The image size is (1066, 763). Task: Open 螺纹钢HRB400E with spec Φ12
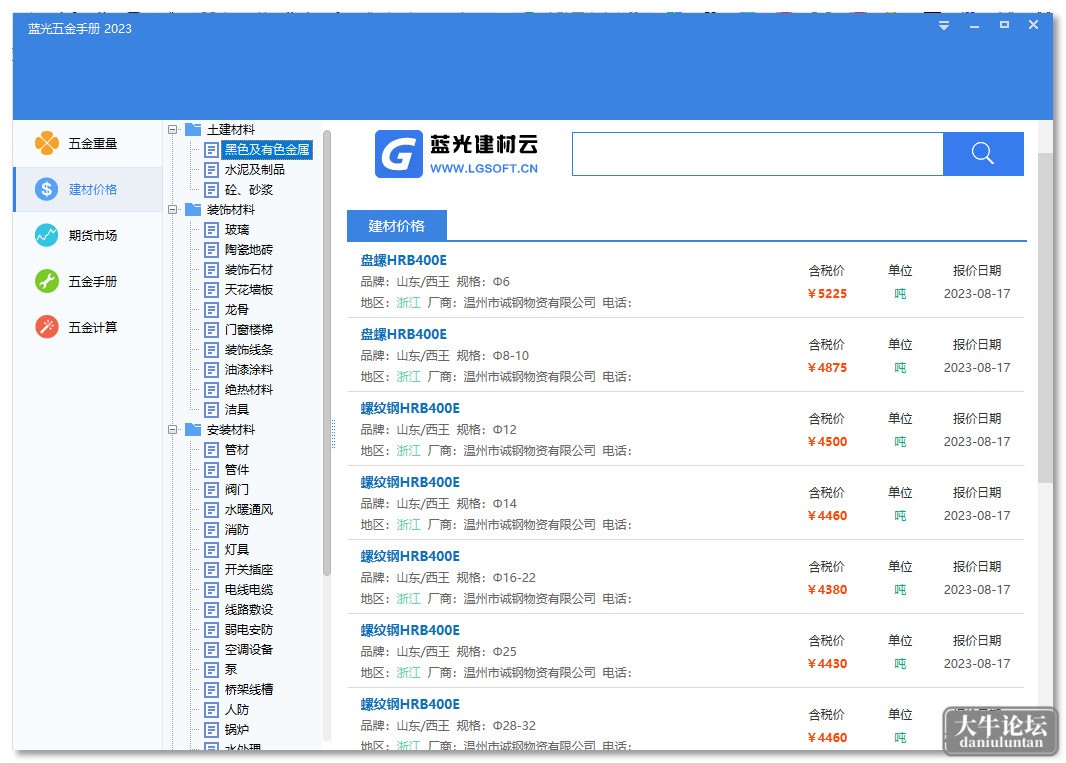[x=410, y=408]
